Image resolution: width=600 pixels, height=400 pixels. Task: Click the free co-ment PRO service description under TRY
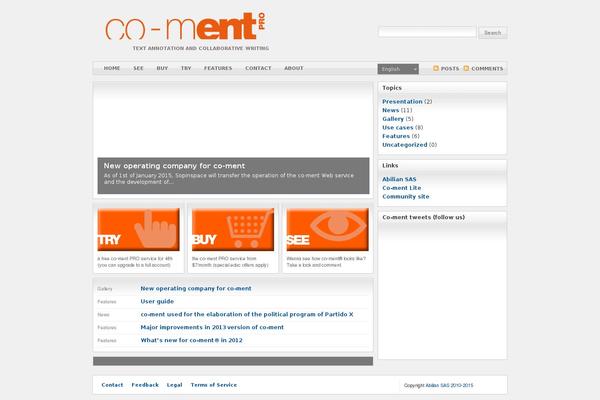tap(135, 262)
